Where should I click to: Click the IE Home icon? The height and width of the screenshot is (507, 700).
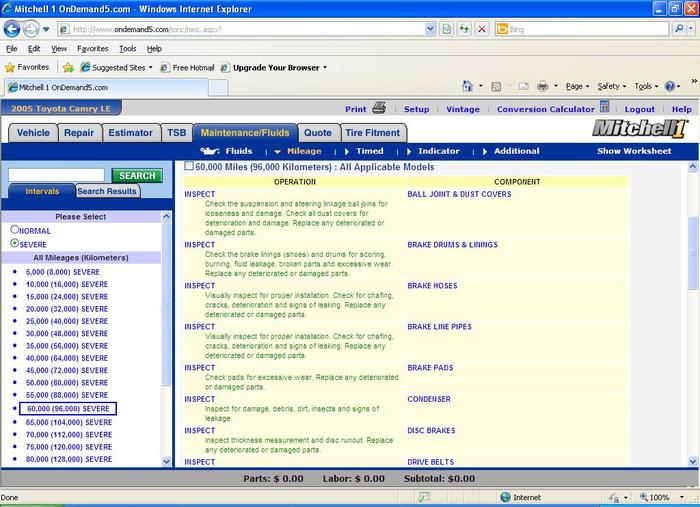click(x=467, y=87)
